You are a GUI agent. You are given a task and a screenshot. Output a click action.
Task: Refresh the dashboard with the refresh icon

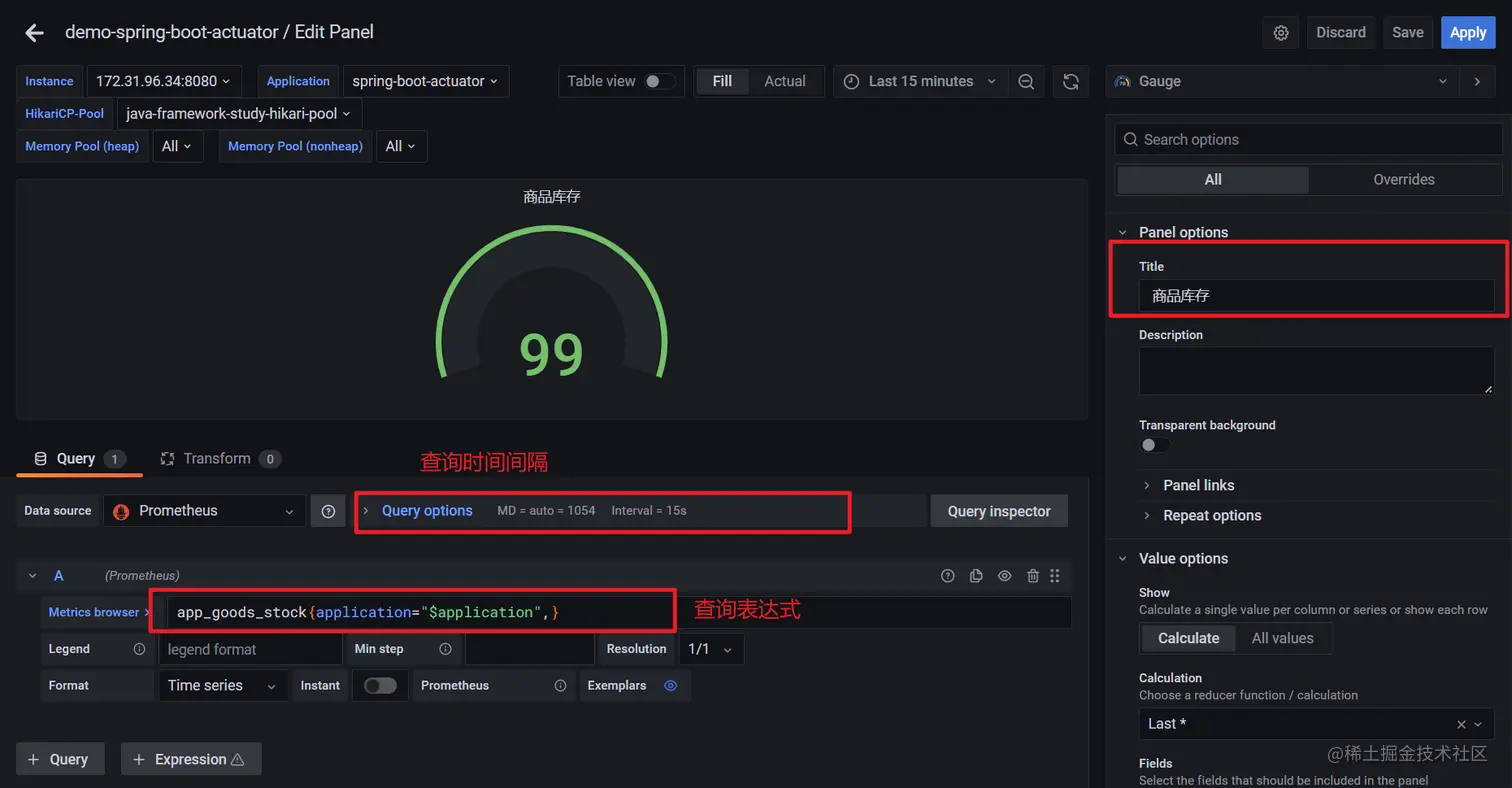tap(1070, 82)
